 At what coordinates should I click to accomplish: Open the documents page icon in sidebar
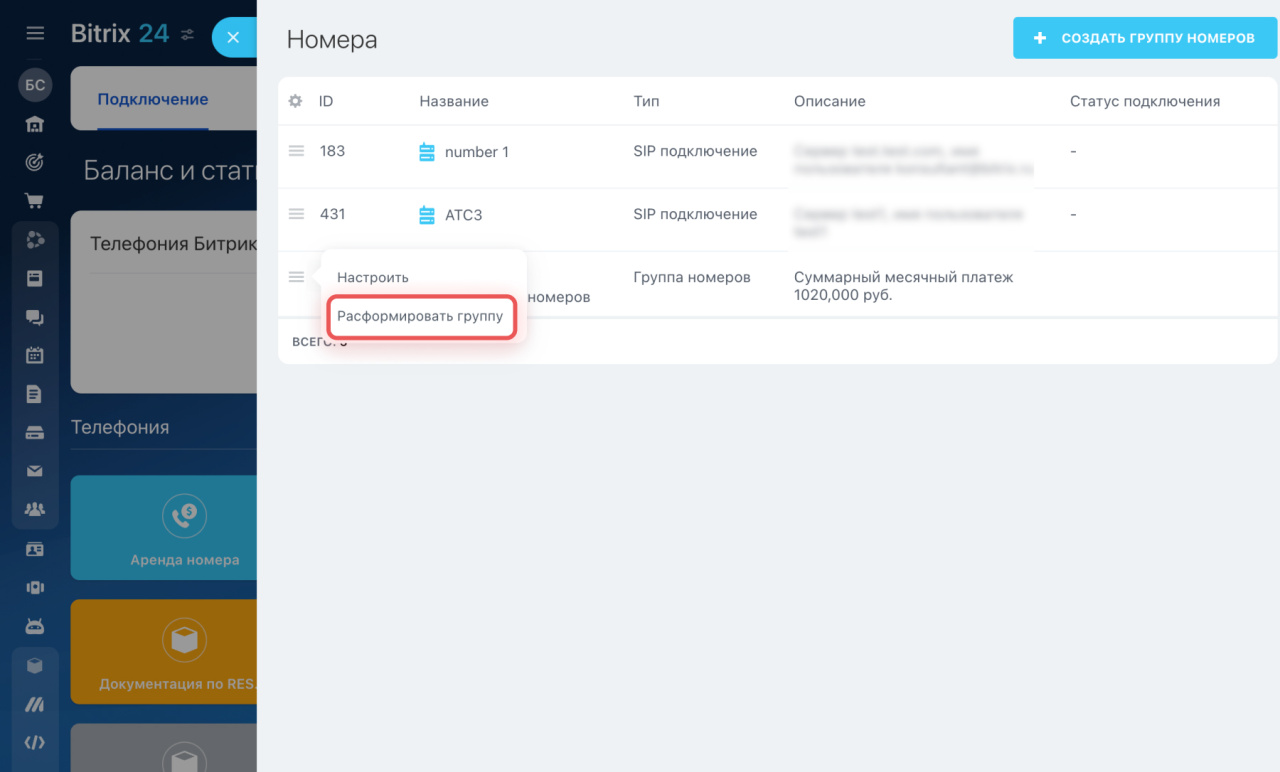click(35, 394)
